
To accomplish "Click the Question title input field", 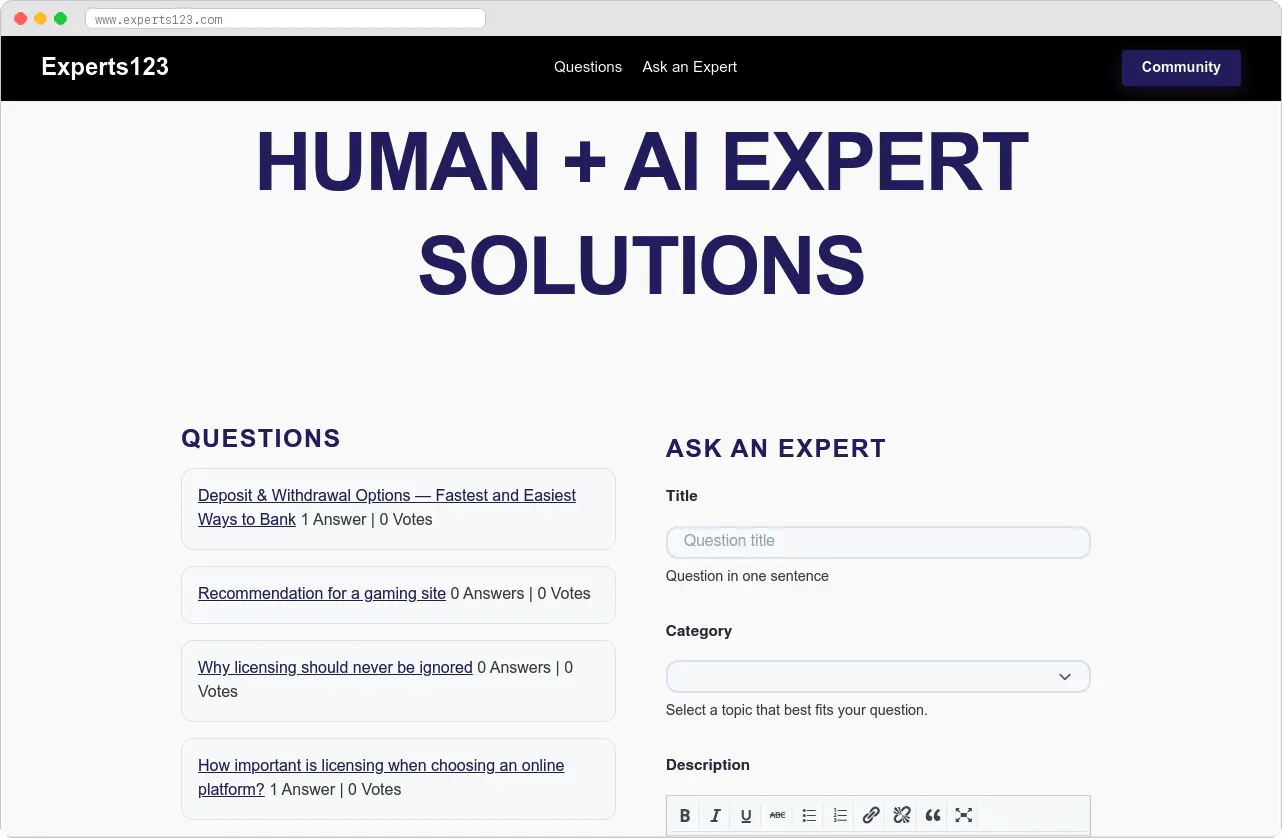I will click(878, 542).
